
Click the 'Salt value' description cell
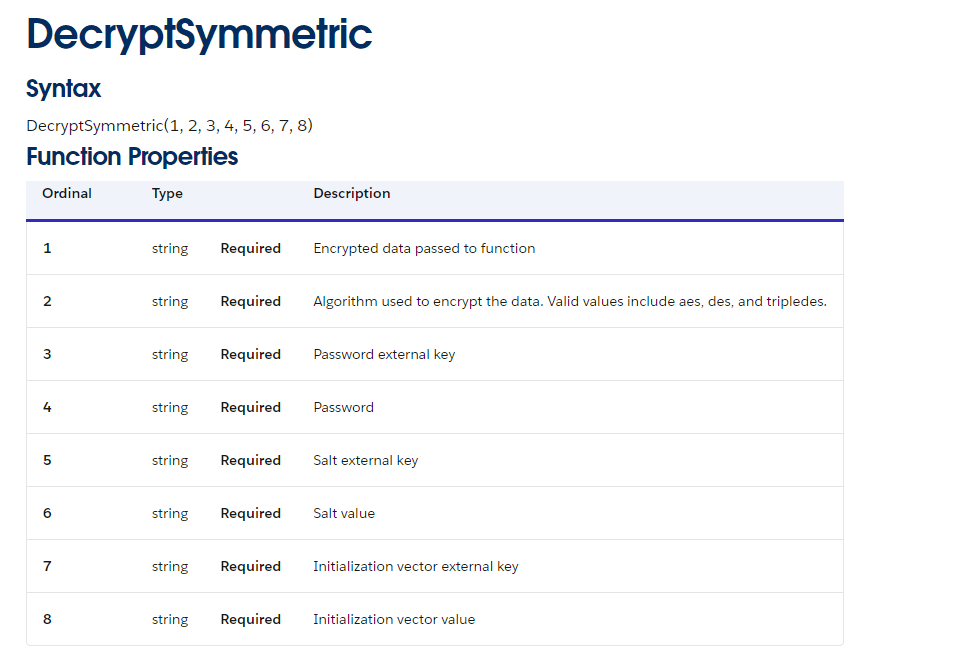(x=344, y=513)
